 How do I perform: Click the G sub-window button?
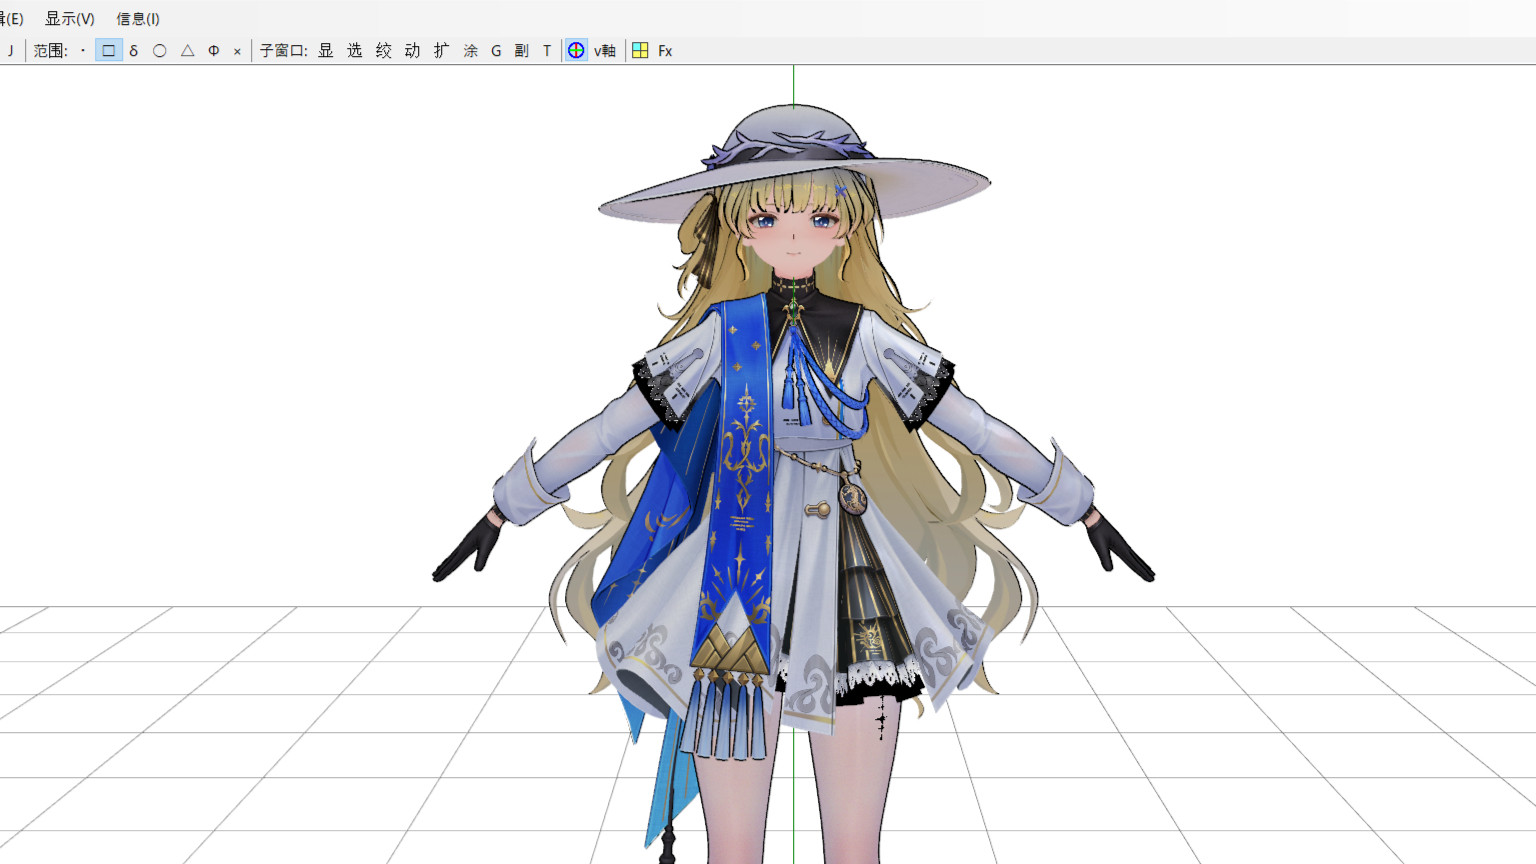click(496, 51)
